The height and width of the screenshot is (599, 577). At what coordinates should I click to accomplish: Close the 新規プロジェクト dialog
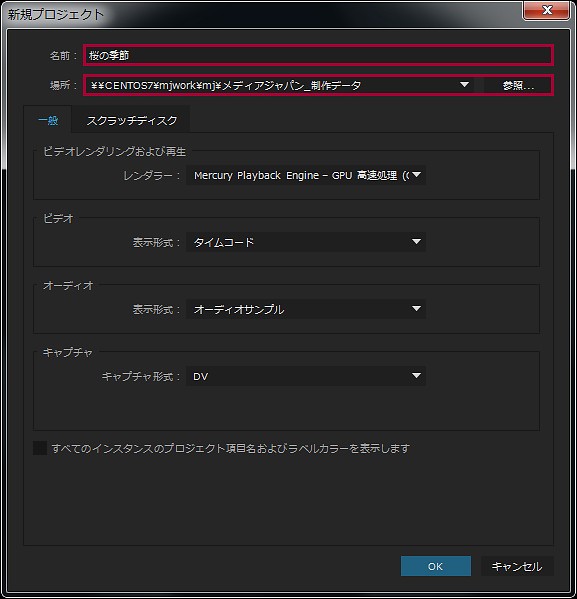(546, 10)
